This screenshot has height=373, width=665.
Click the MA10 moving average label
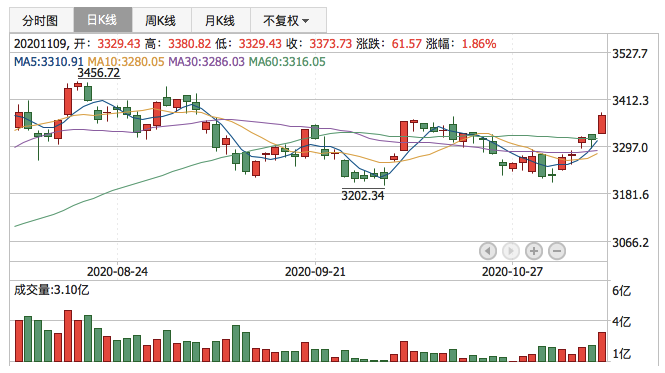[x=126, y=62]
